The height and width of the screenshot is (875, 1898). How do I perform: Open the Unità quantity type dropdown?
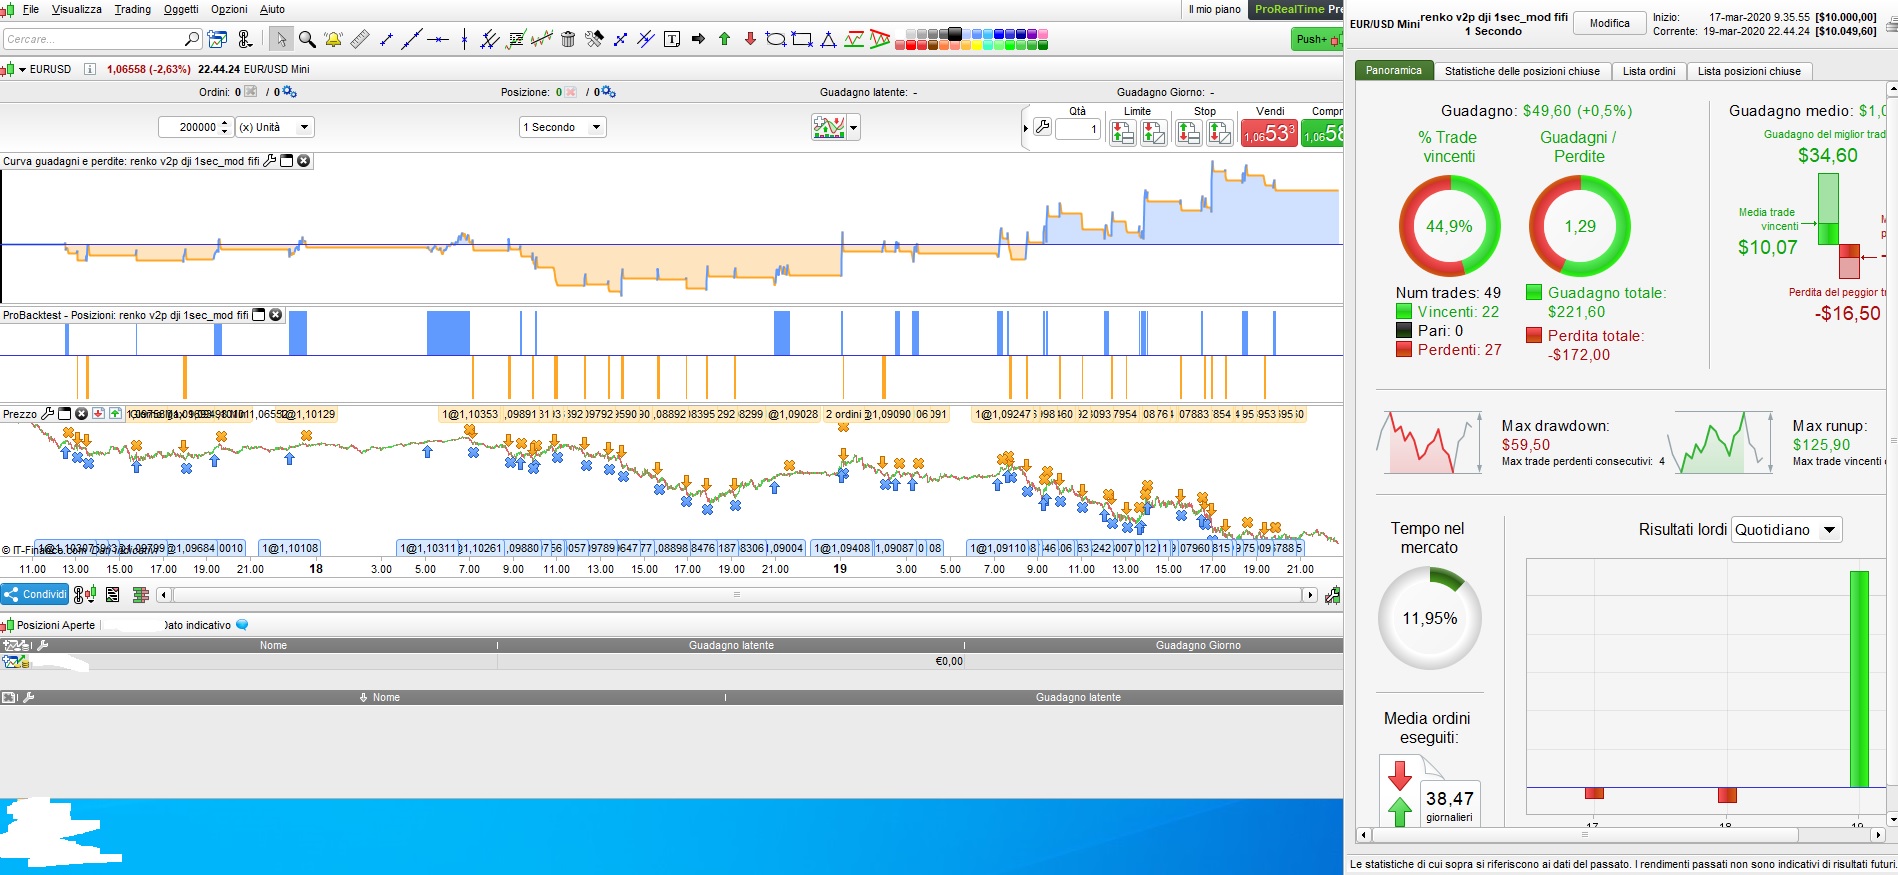(275, 127)
